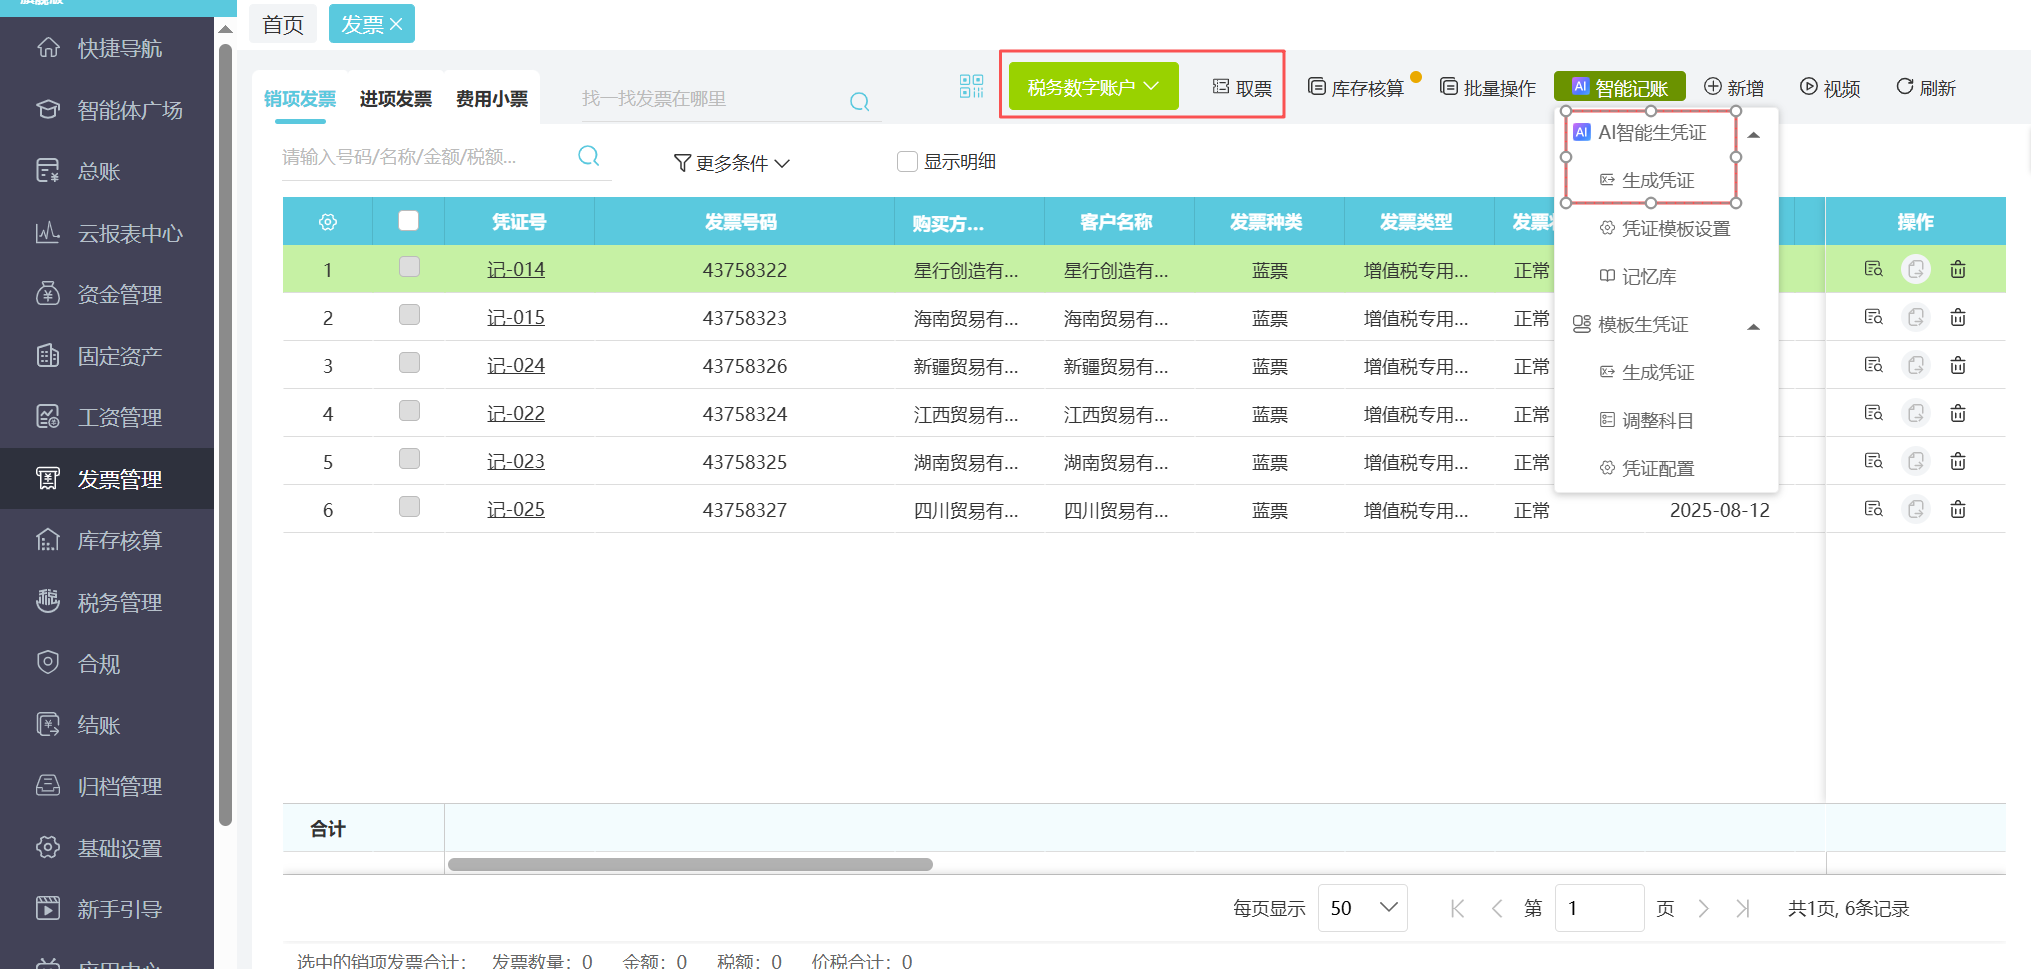This screenshot has height=969, width=2031.
Task: Open the 视频 tutorial button
Action: (1830, 88)
